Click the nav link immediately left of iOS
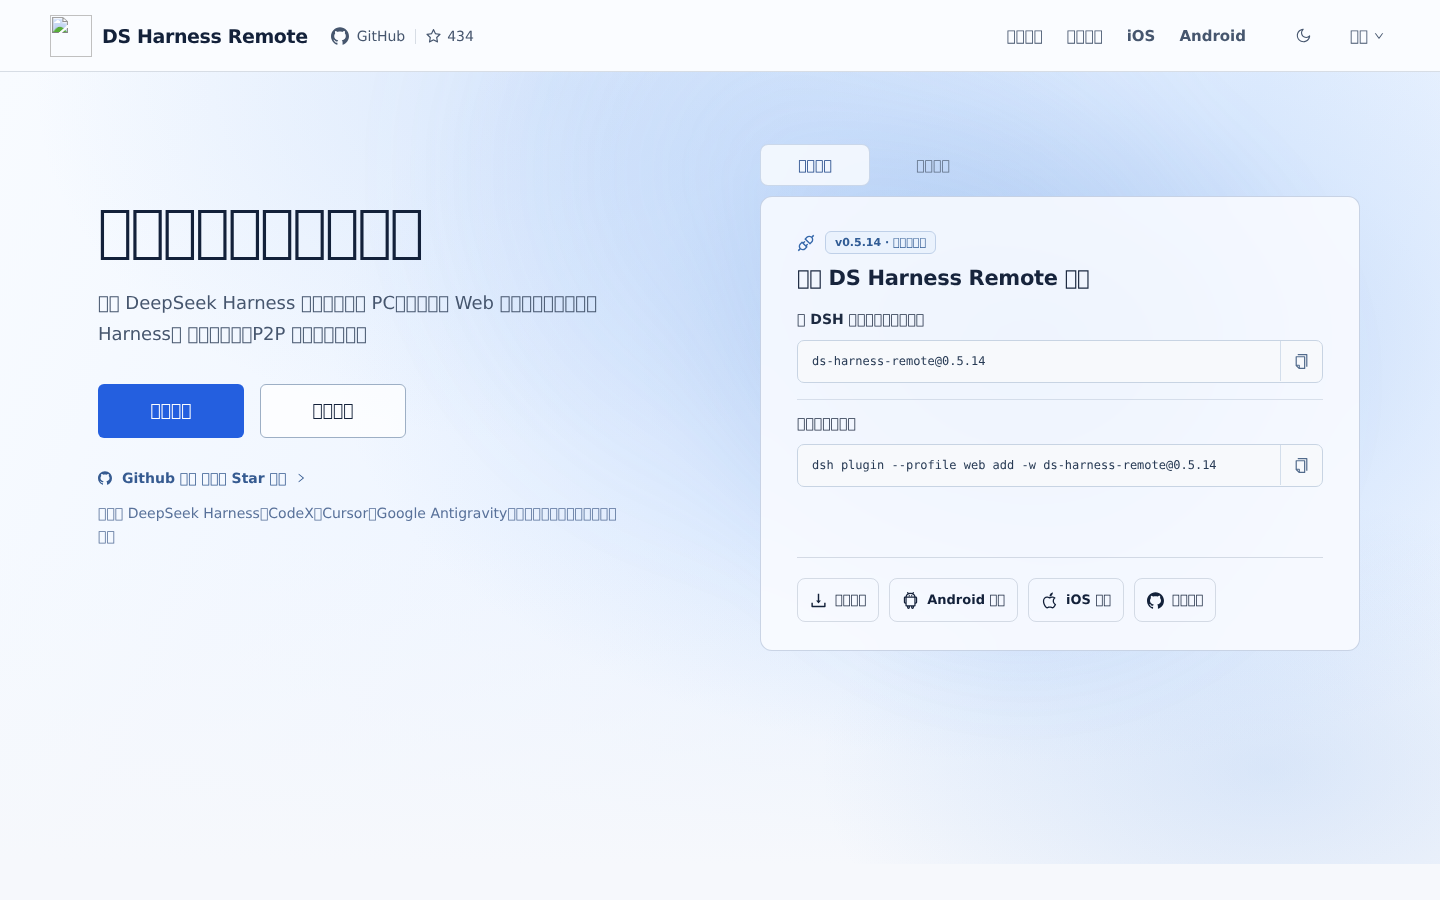Image resolution: width=1440 pixels, height=900 pixels. (1084, 36)
